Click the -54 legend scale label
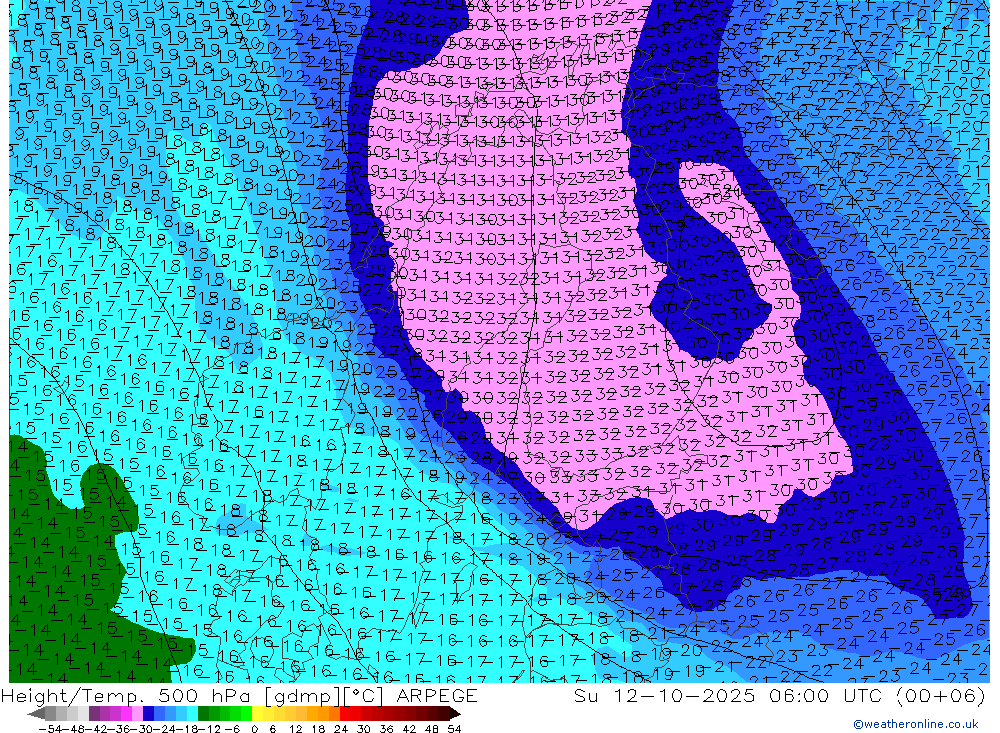Screen dimensions: 1000x733 pos(50,729)
